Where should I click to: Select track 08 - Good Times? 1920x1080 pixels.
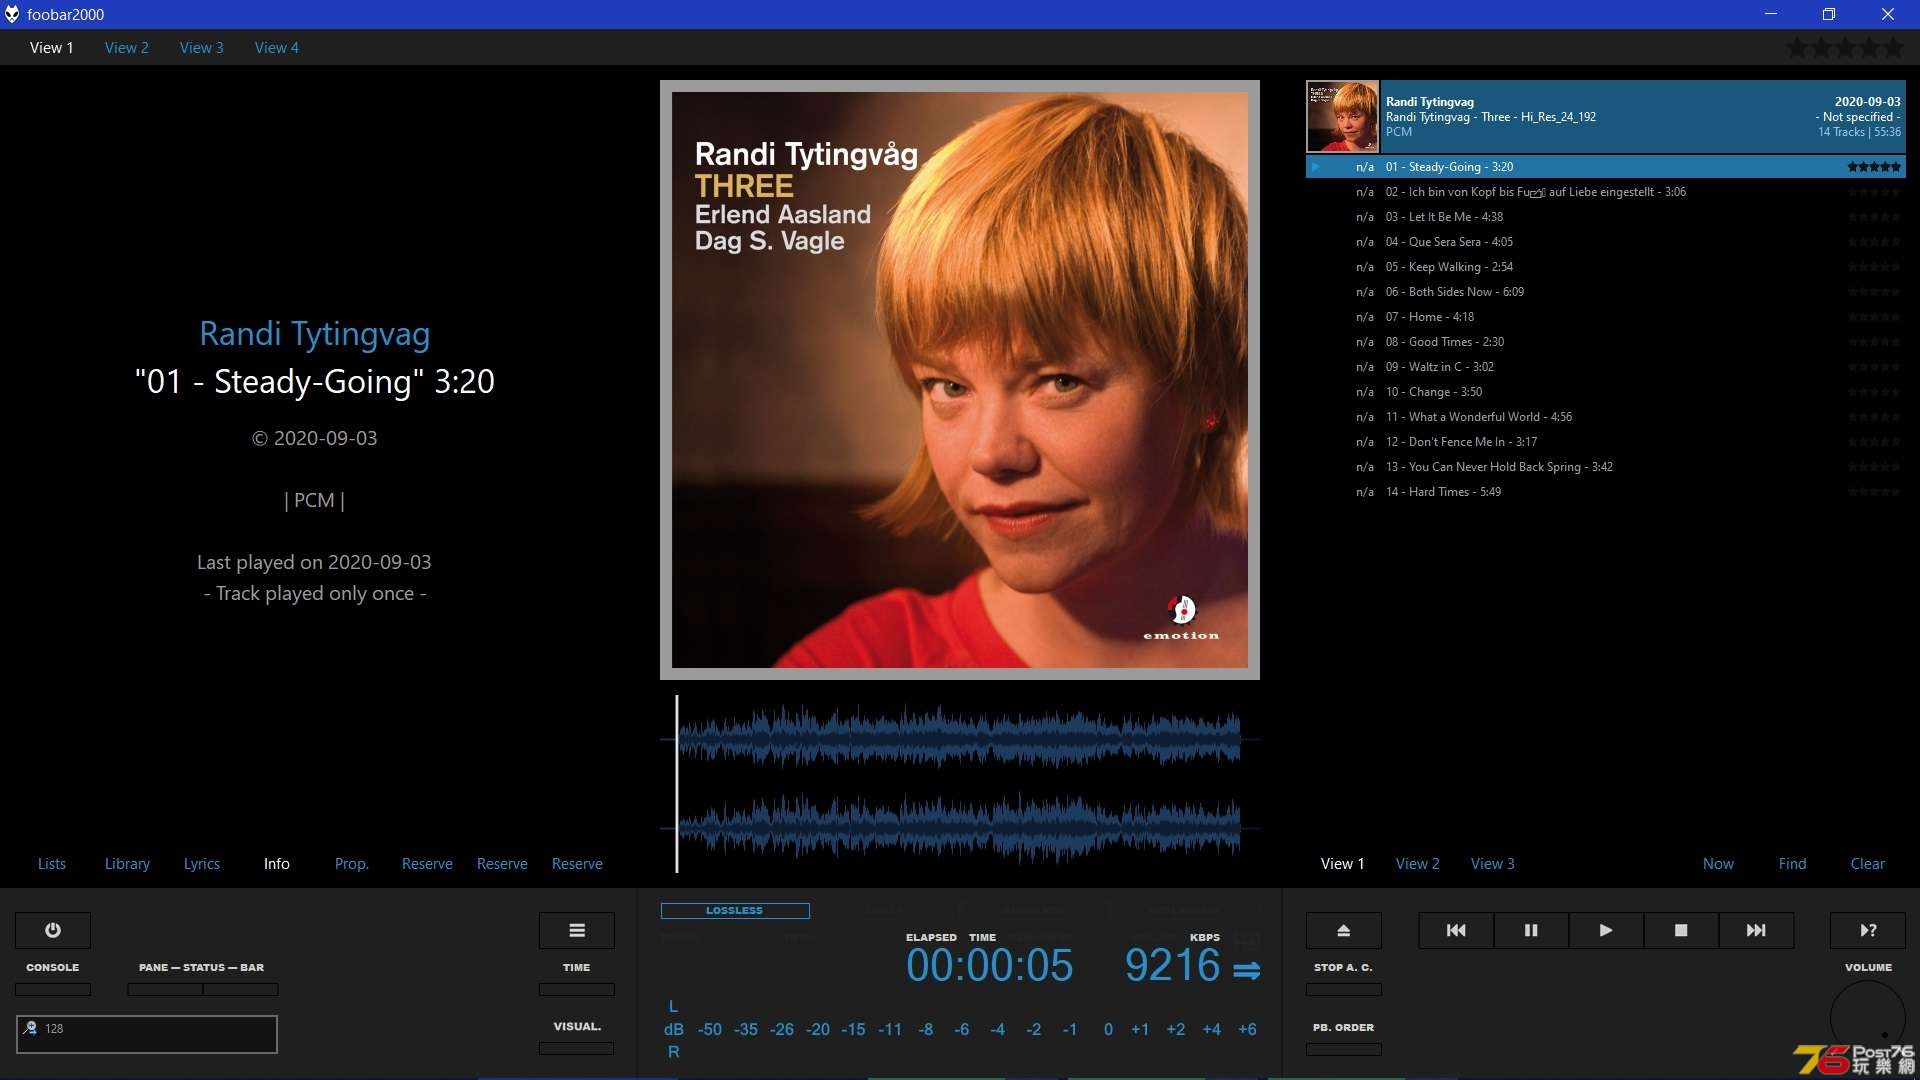(1606, 342)
